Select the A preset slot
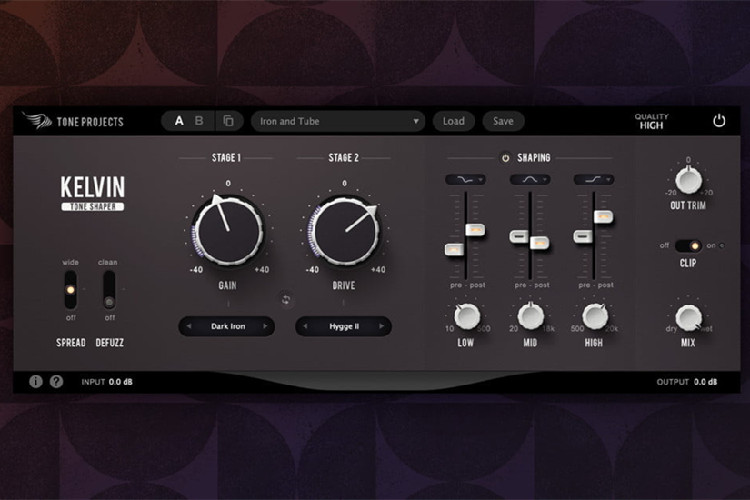This screenshot has height=500, width=750. pyautogui.click(x=179, y=121)
